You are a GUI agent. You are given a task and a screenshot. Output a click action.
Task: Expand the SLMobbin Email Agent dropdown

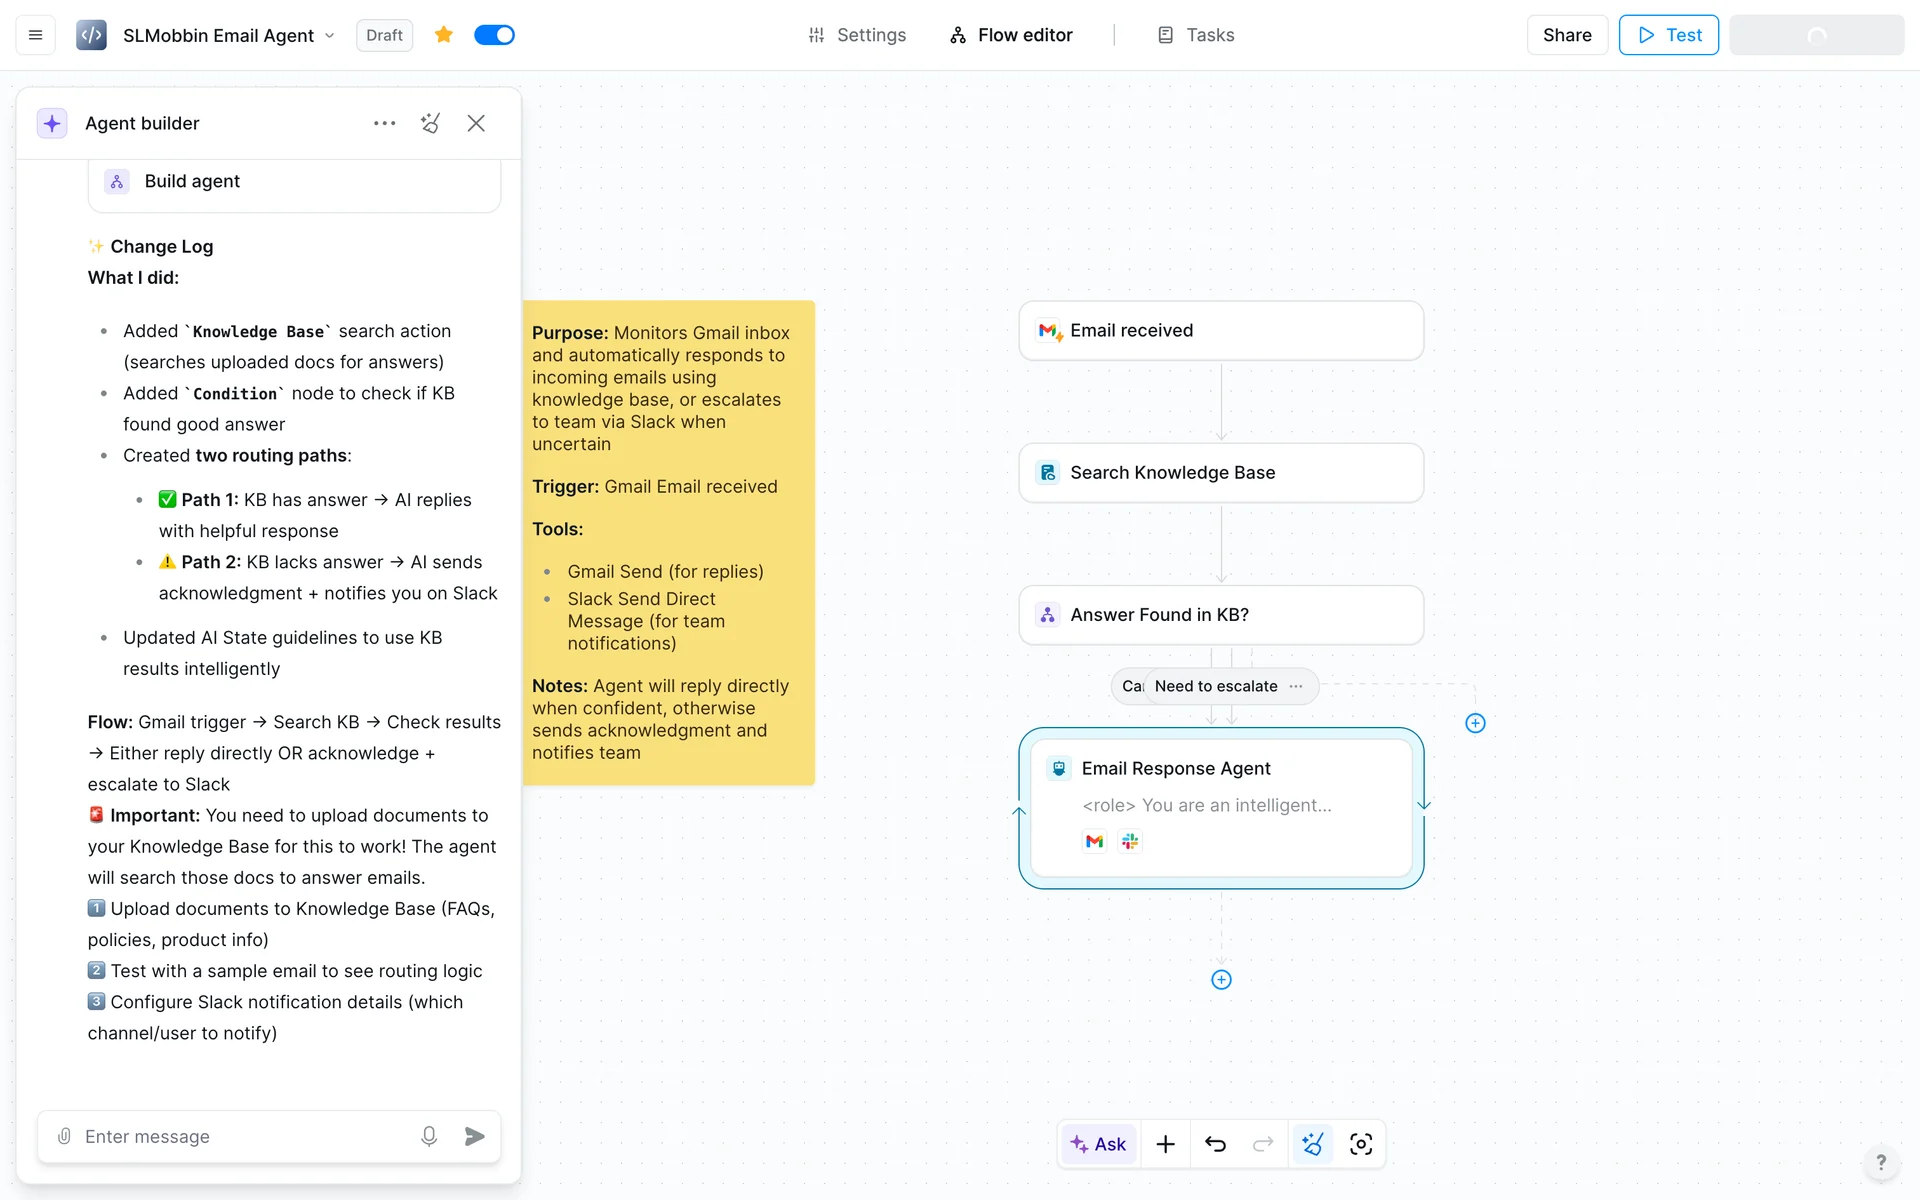coord(330,36)
